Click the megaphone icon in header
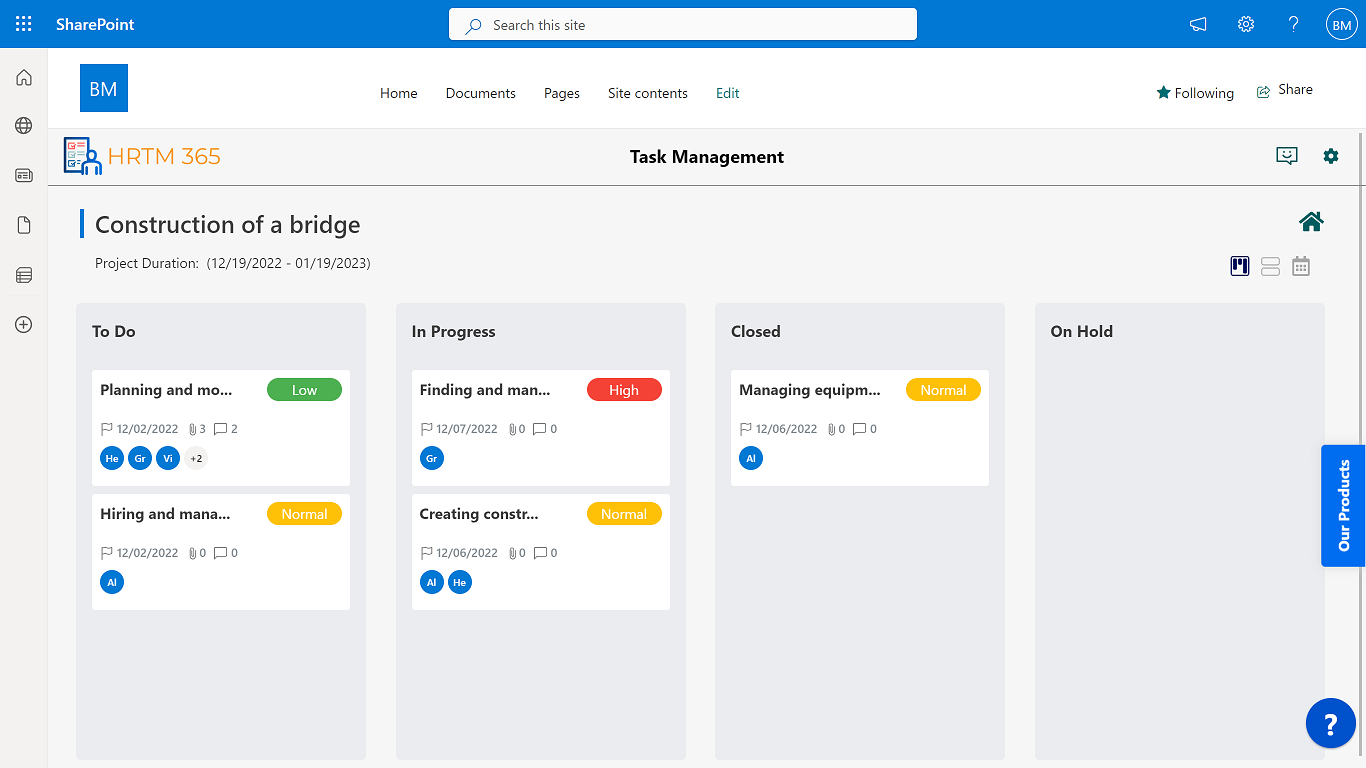 (1198, 24)
